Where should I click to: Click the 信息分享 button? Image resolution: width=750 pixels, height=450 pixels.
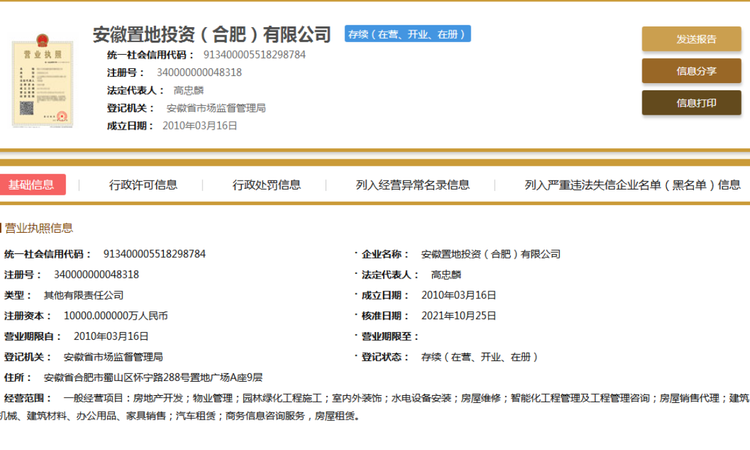click(x=691, y=71)
